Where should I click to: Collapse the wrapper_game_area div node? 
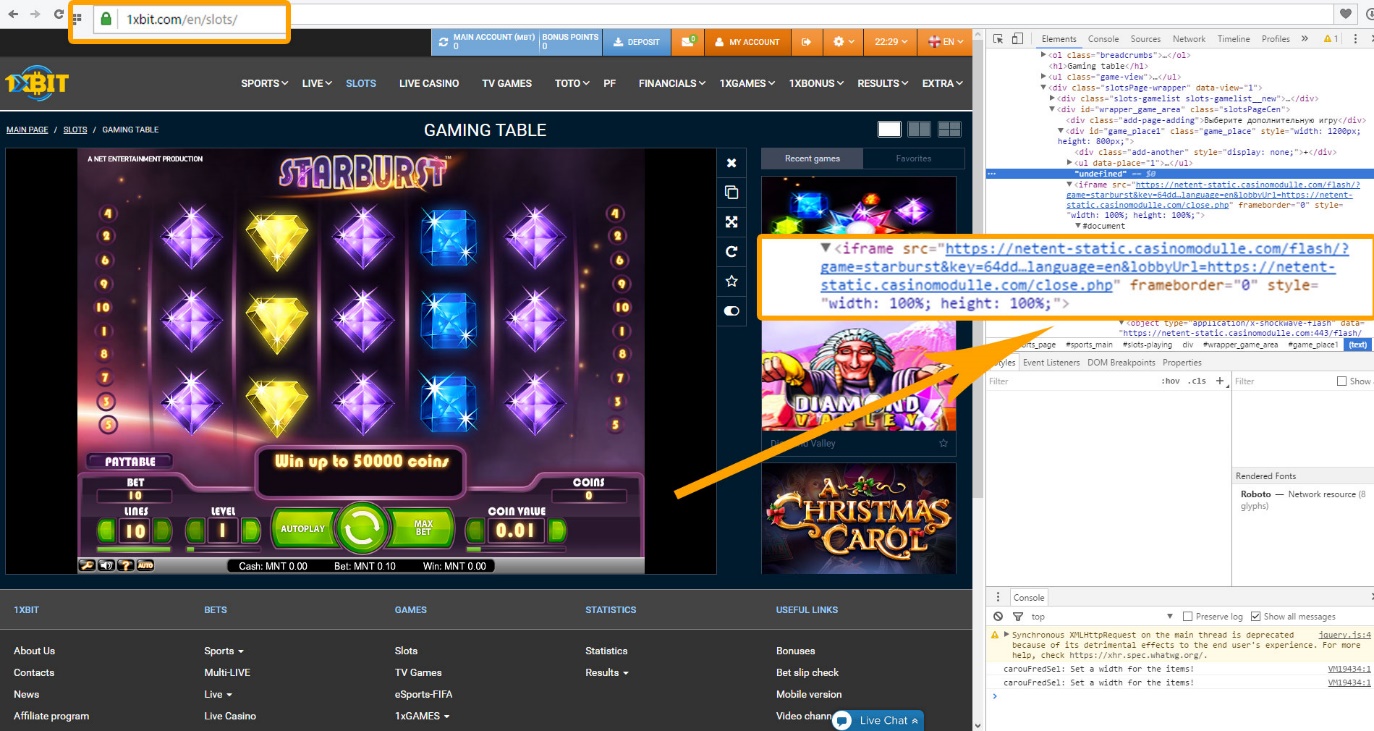coord(1053,109)
